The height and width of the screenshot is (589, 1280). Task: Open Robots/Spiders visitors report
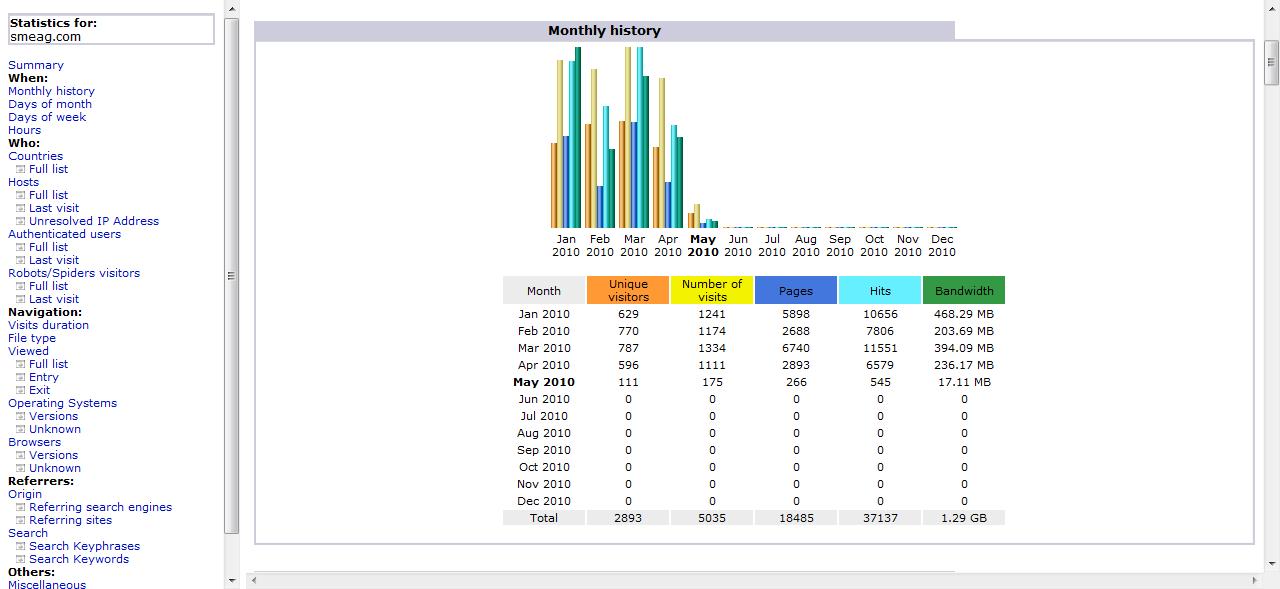click(x=74, y=273)
